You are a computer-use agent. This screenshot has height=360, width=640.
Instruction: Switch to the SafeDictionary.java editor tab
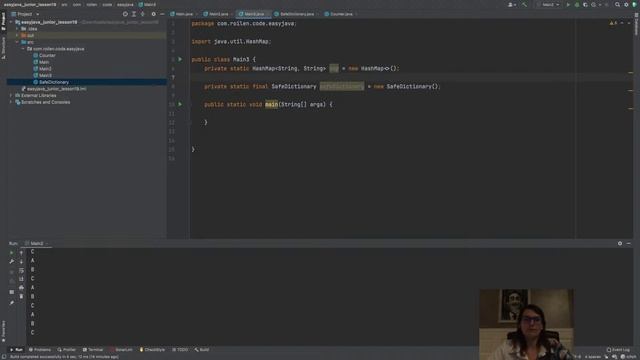point(295,14)
